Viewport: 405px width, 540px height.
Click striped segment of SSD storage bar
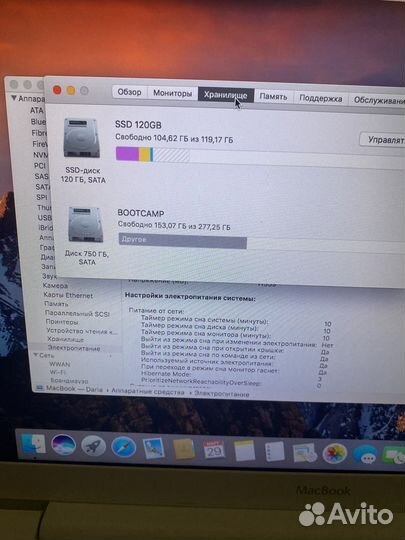172,155
